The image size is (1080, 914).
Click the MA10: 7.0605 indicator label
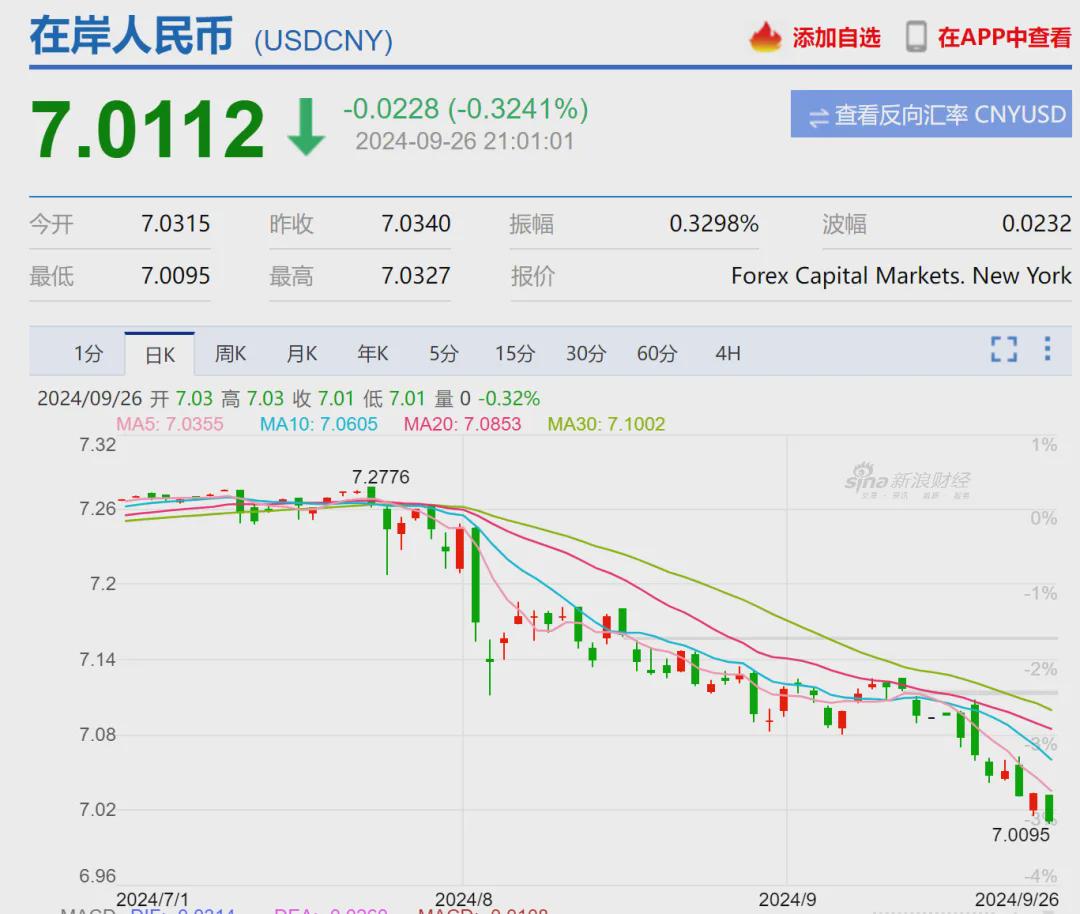pyautogui.click(x=318, y=424)
